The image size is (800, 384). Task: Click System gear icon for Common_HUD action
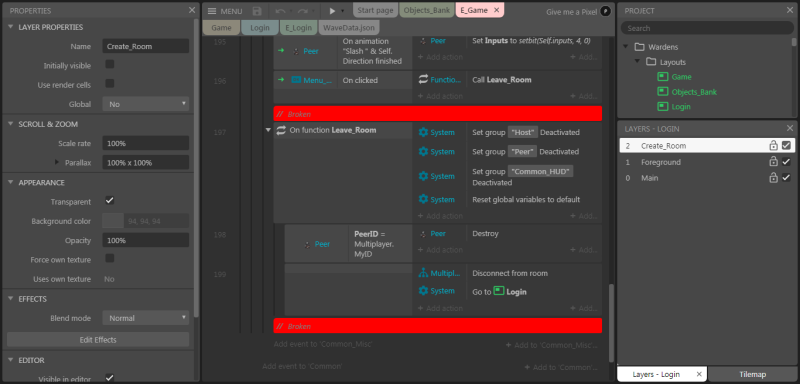pos(423,176)
